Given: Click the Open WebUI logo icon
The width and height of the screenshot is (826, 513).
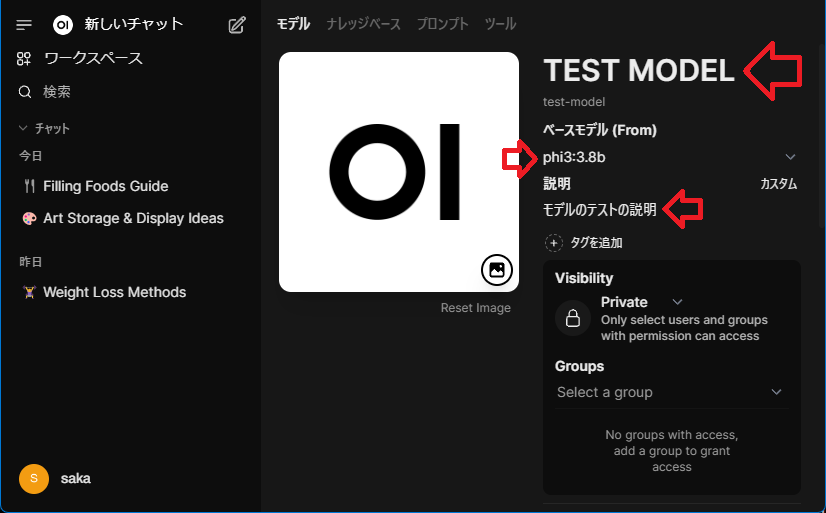Looking at the screenshot, I should (63, 25).
